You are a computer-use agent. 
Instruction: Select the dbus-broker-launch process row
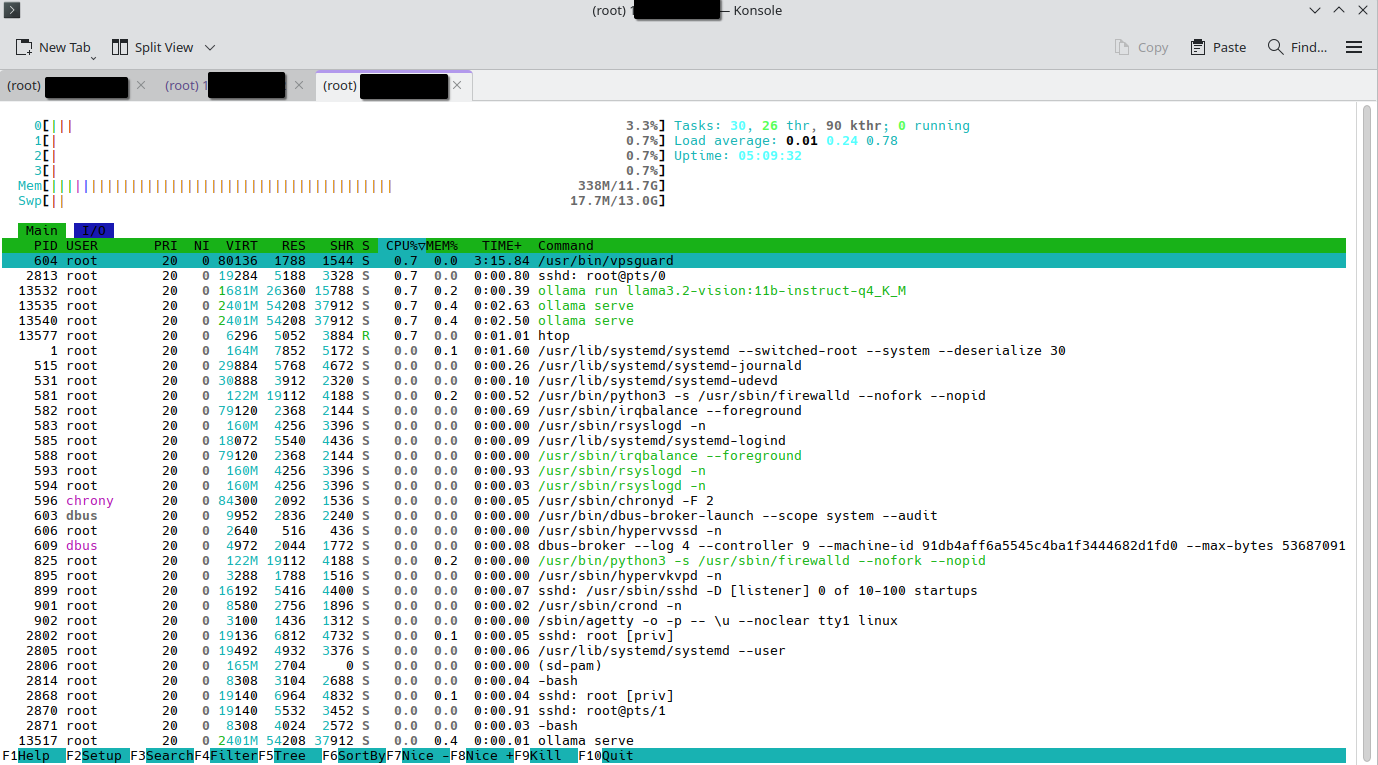click(674, 516)
